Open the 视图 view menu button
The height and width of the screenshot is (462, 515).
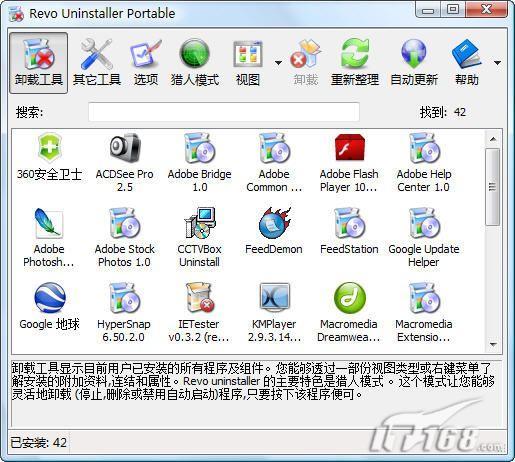pyautogui.click(x=248, y=63)
